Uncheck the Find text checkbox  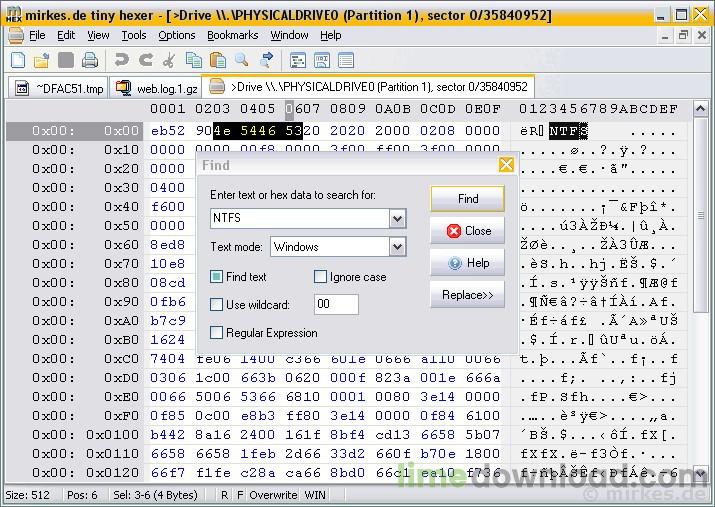click(x=217, y=277)
